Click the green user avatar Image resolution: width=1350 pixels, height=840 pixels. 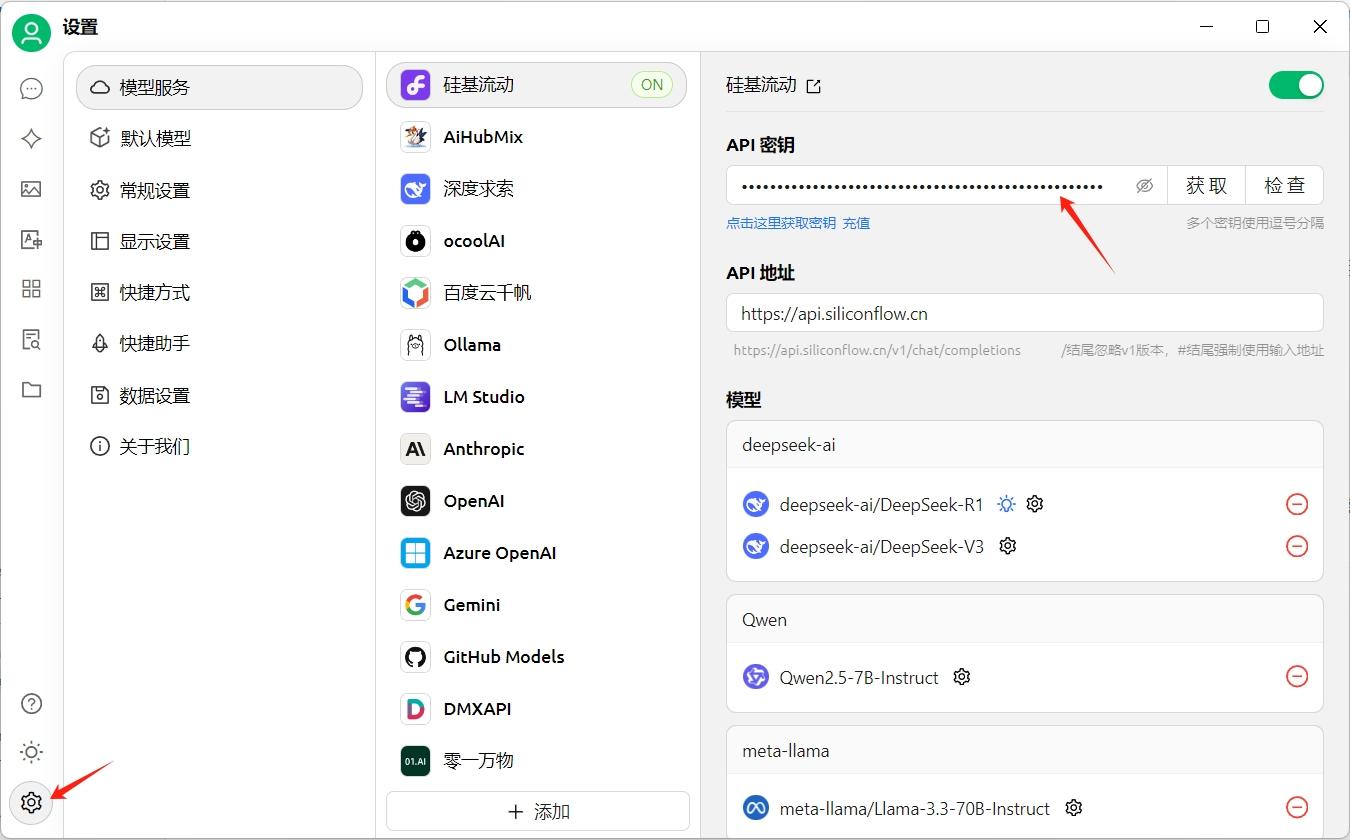coord(31,33)
